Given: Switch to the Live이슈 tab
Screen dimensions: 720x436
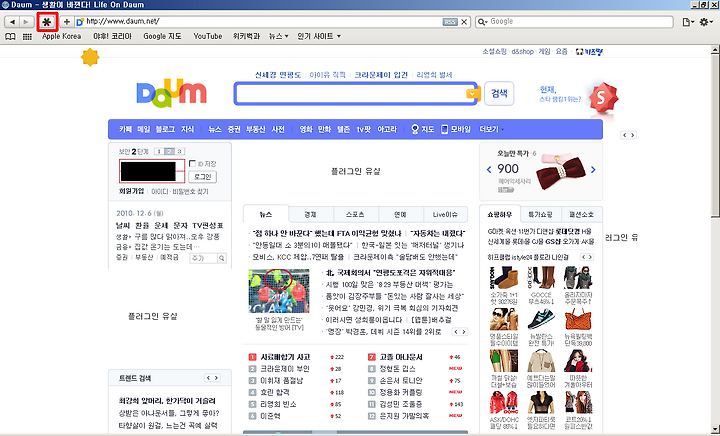Looking at the screenshot, I should [445, 214].
